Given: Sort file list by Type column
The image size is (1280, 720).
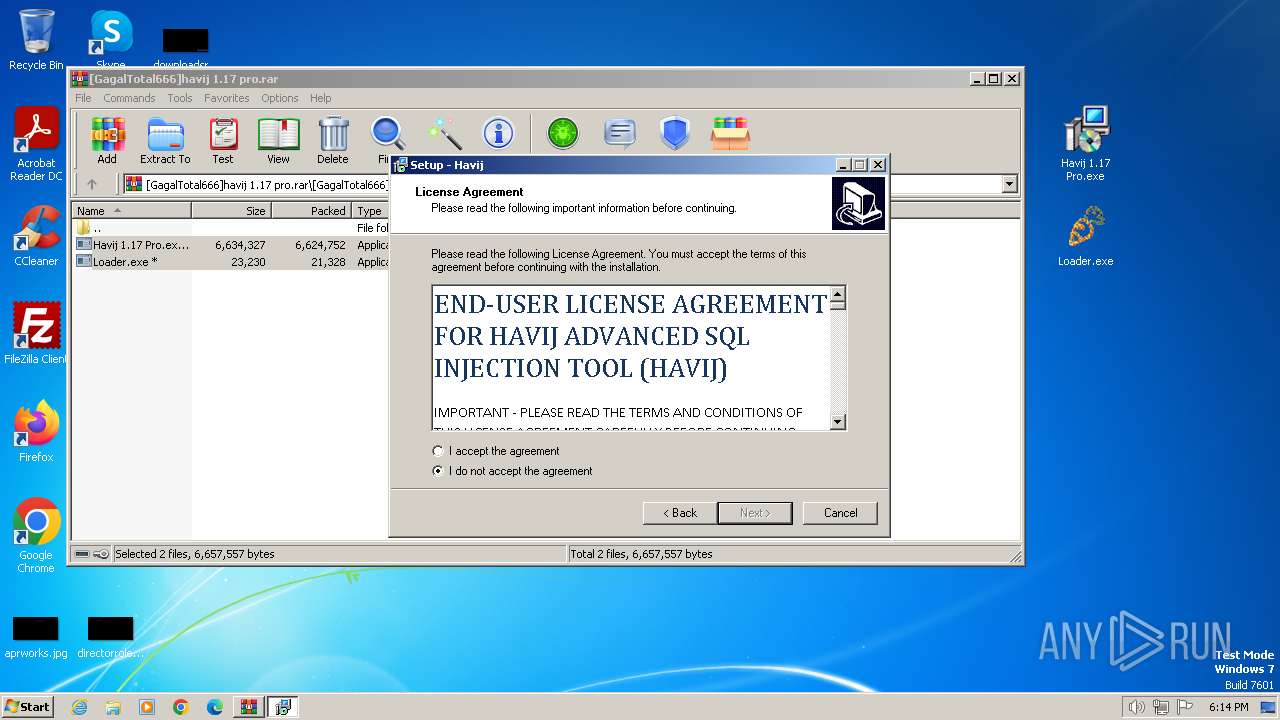Looking at the screenshot, I should tap(371, 211).
